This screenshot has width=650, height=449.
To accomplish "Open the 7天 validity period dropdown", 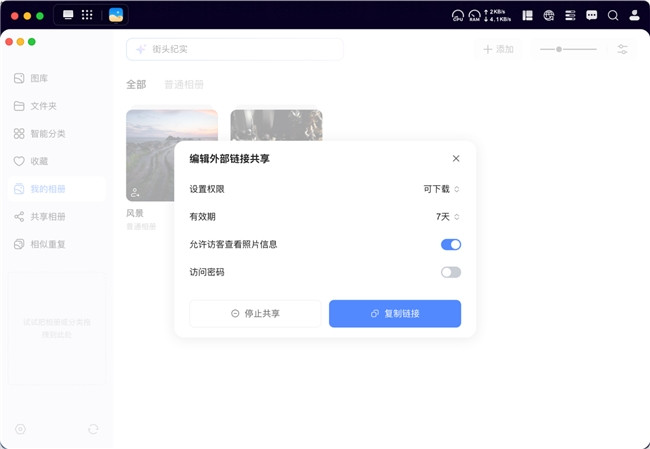I will pos(448,217).
